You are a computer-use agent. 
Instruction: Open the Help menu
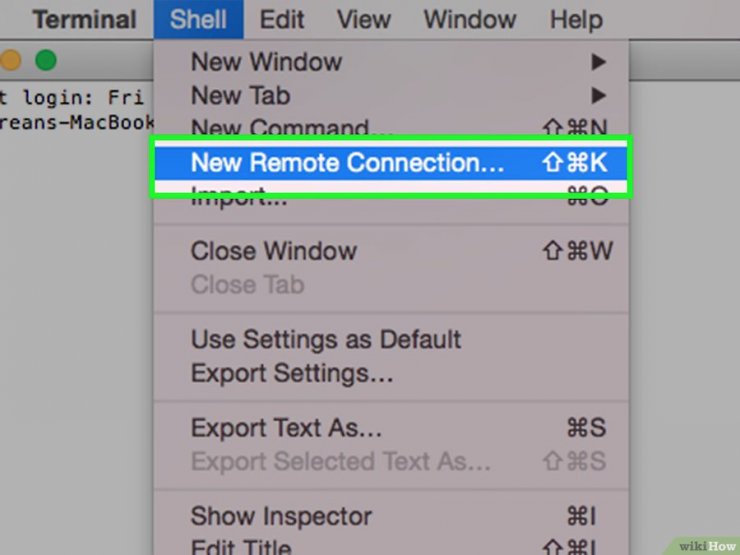[x=576, y=19]
